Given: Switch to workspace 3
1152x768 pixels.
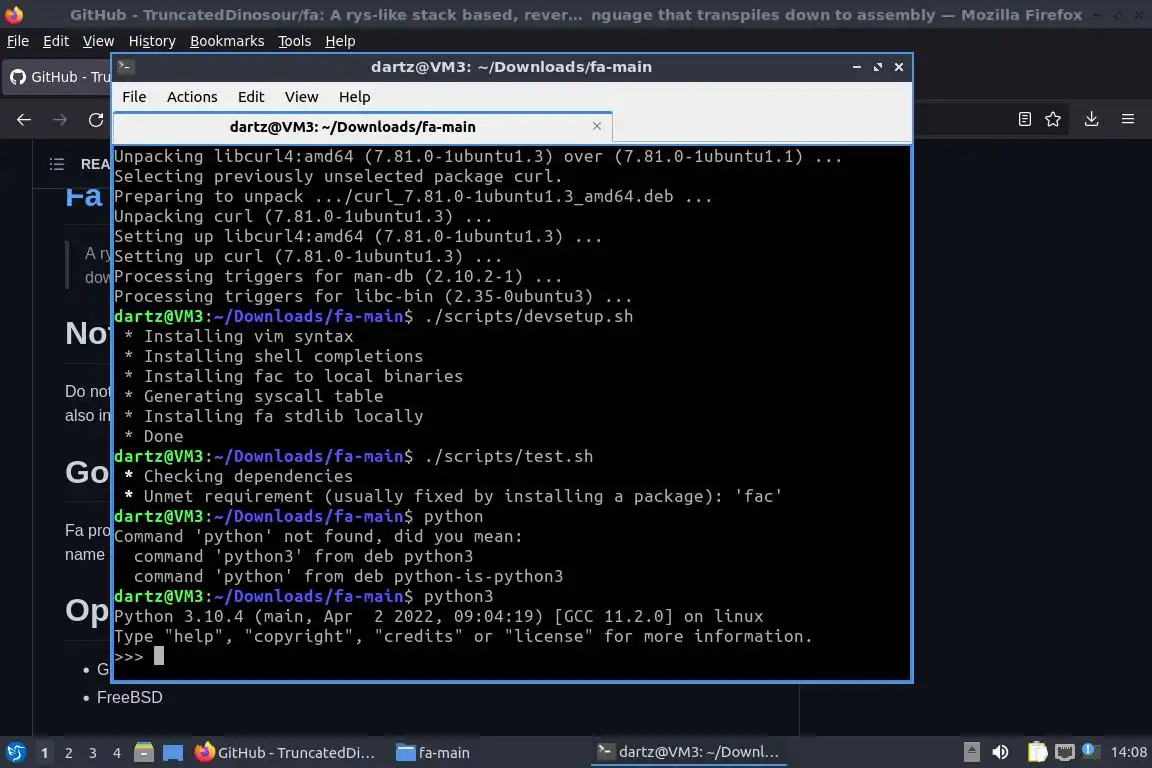Looking at the screenshot, I should click(93, 753).
